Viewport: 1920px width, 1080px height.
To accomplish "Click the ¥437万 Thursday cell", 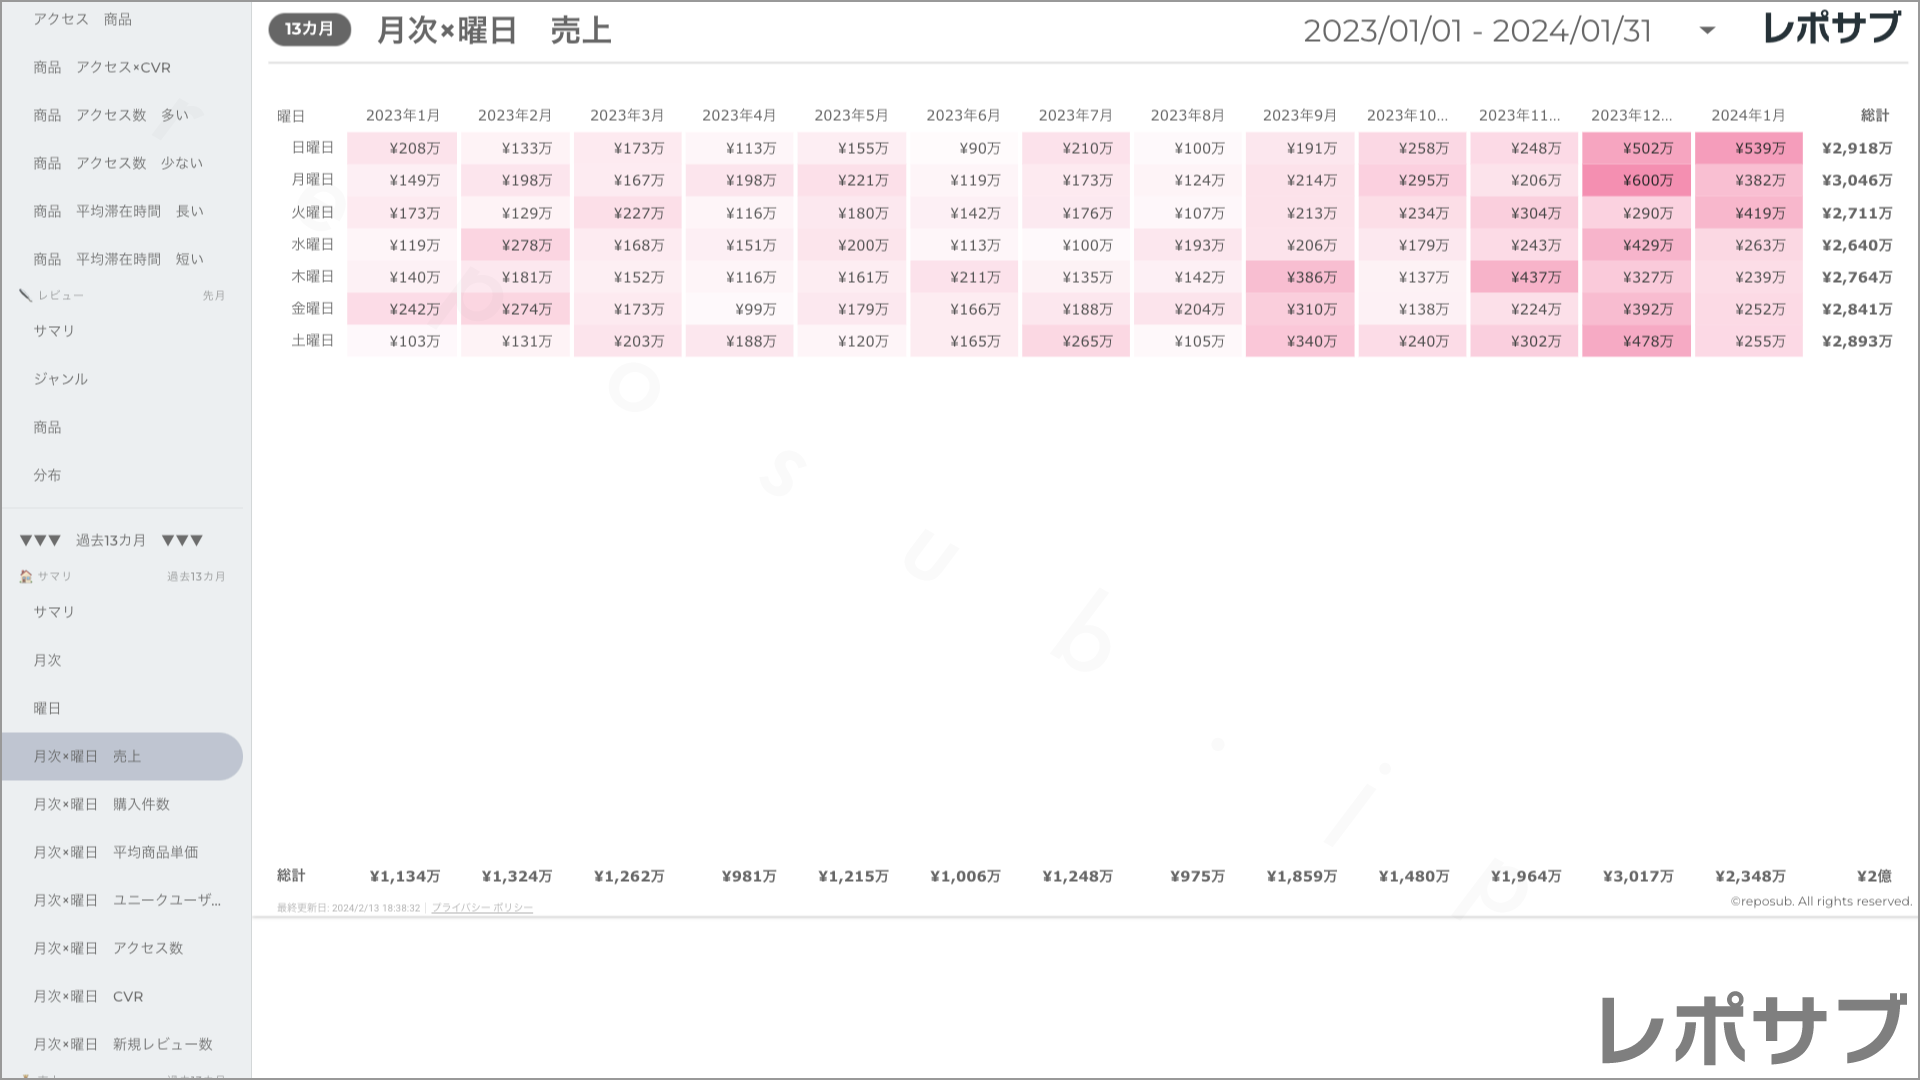I will [1524, 277].
